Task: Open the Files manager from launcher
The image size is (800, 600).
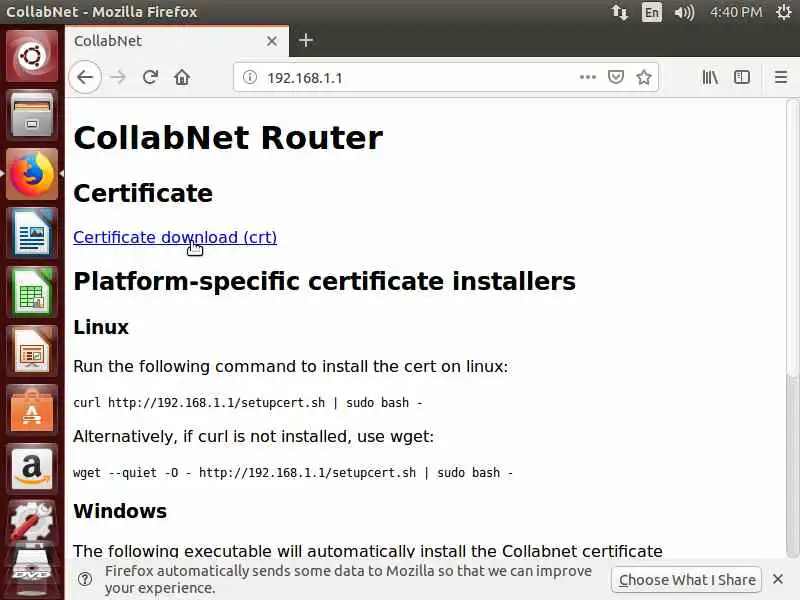Action: pos(32,115)
